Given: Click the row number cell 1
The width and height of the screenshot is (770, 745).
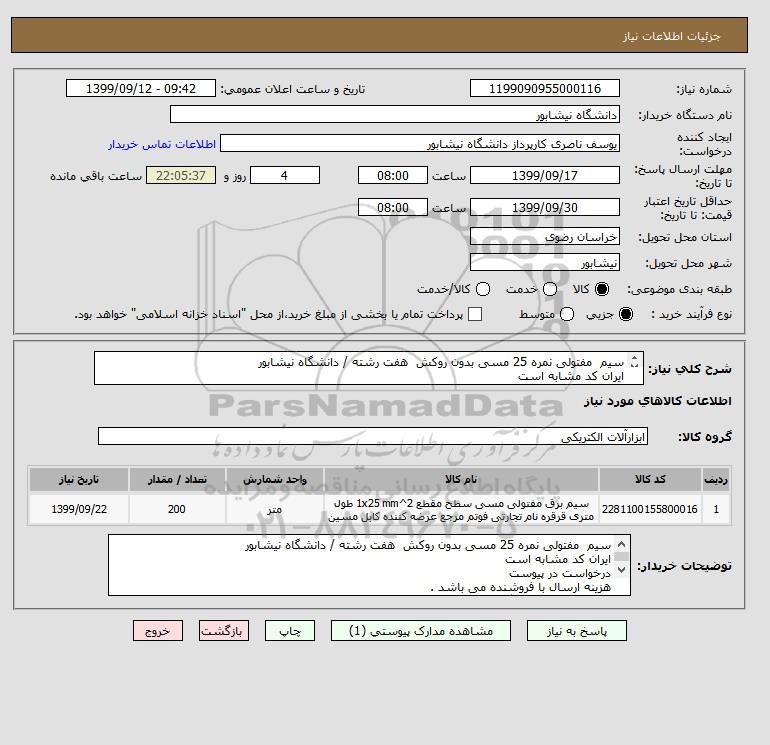Looking at the screenshot, I should coord(716,509).
